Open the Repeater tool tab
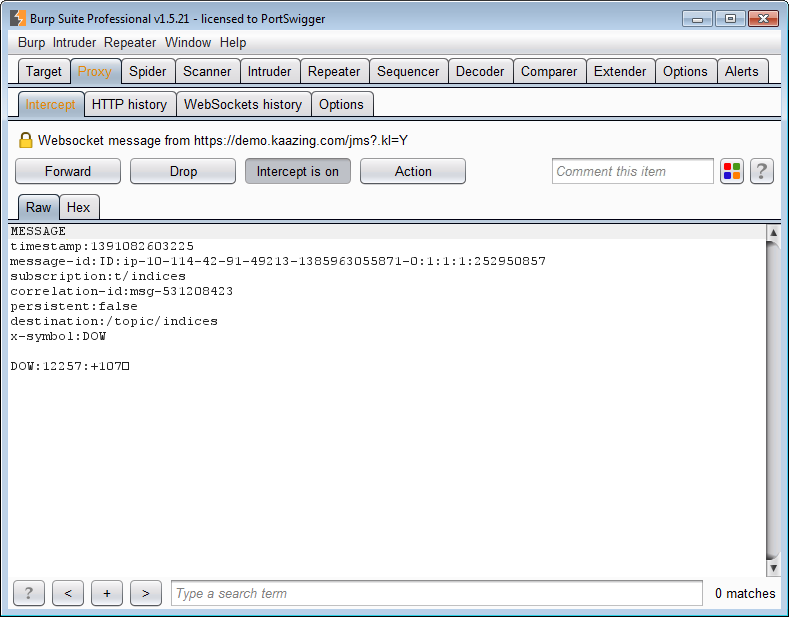 click(334, 71)
